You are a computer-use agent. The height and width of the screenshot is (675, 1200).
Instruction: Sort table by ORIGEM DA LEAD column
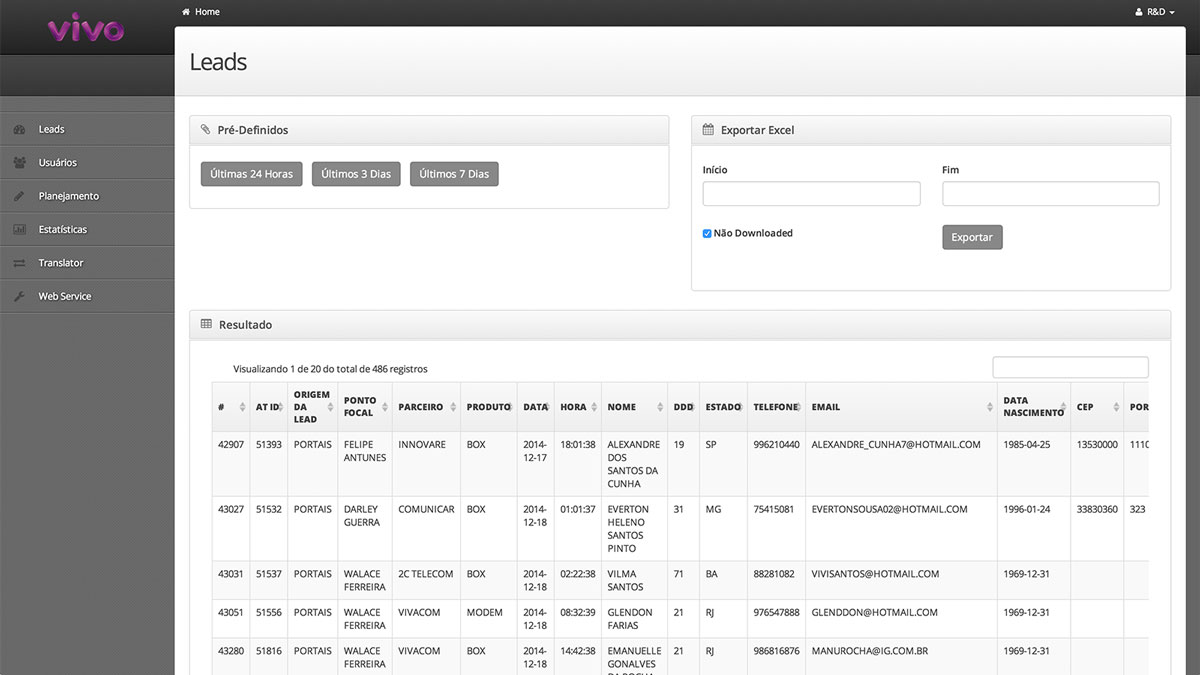[x=313, y=407]
